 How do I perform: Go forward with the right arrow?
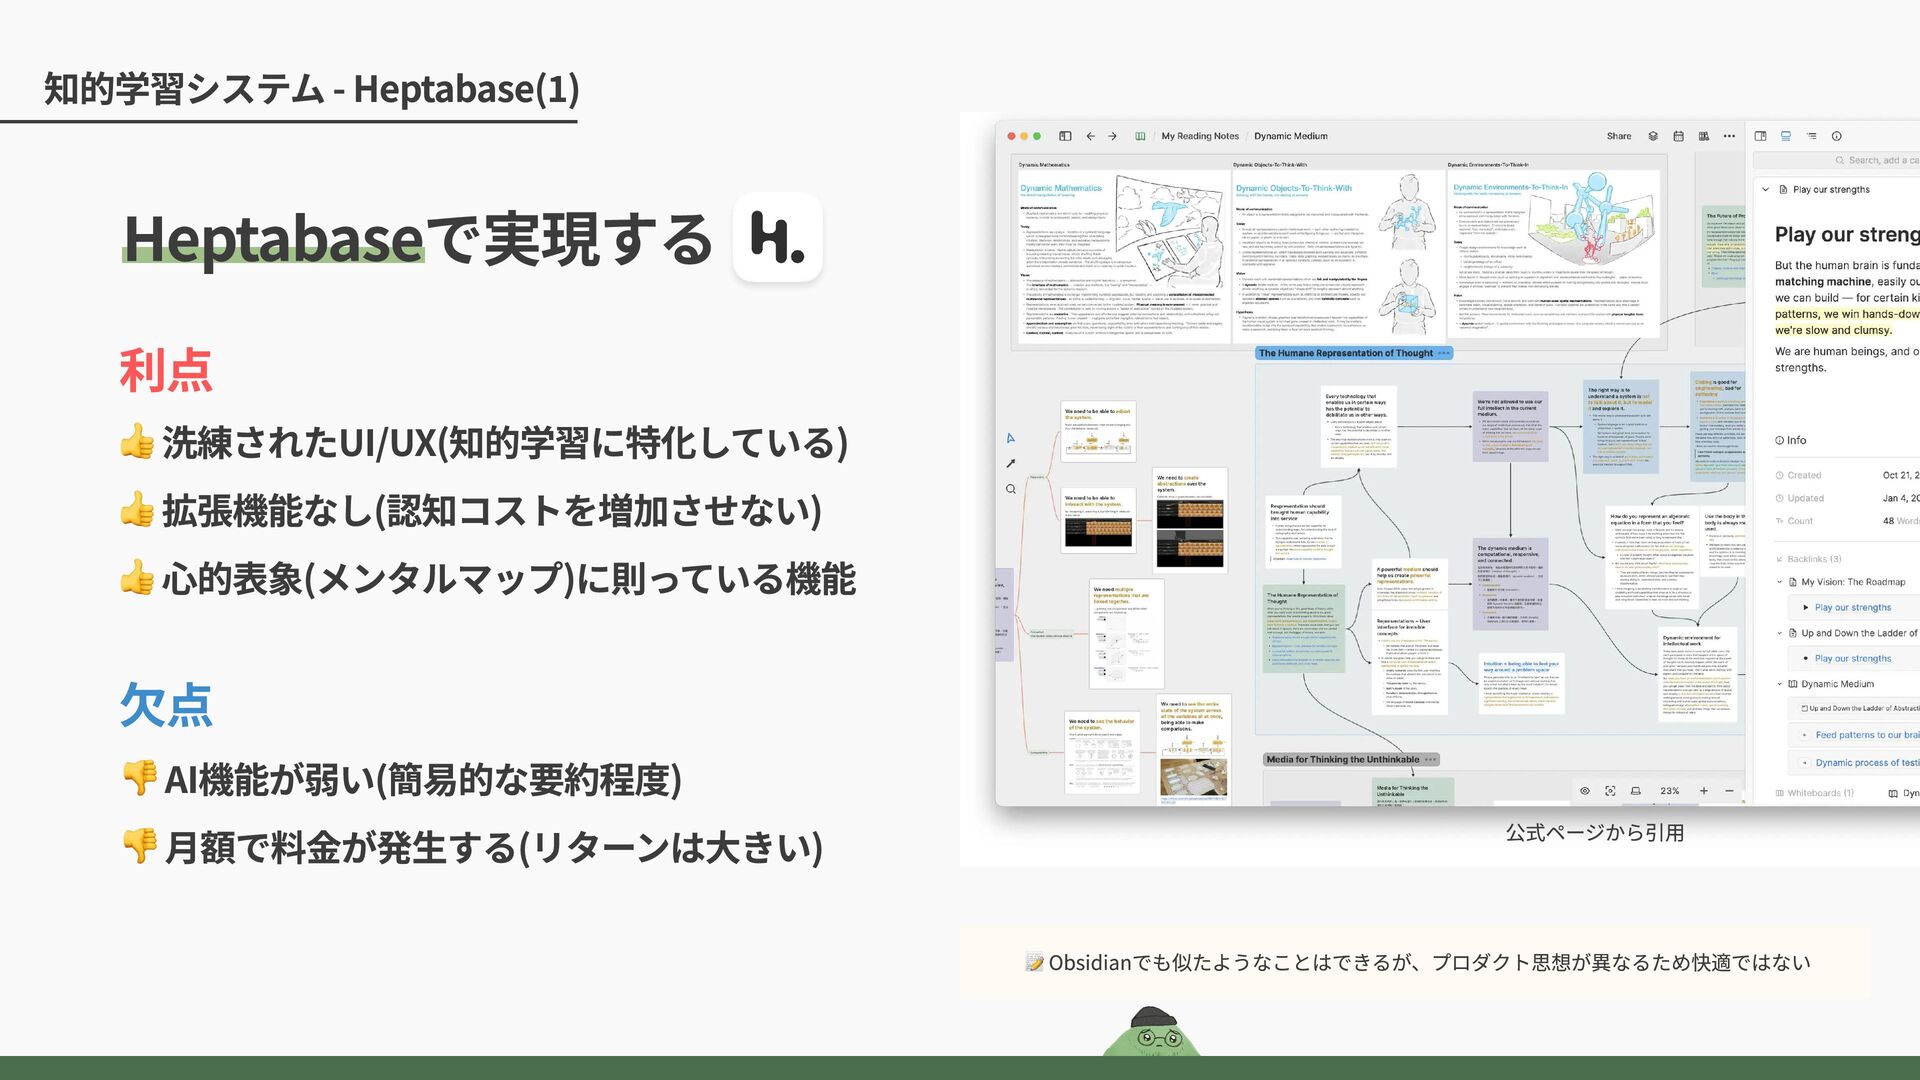[1112, 136]
